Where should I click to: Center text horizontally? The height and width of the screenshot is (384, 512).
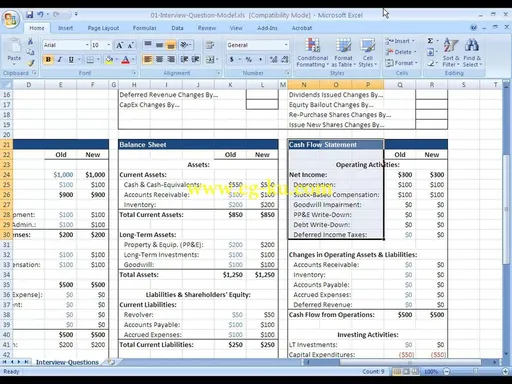click(159, 60)
